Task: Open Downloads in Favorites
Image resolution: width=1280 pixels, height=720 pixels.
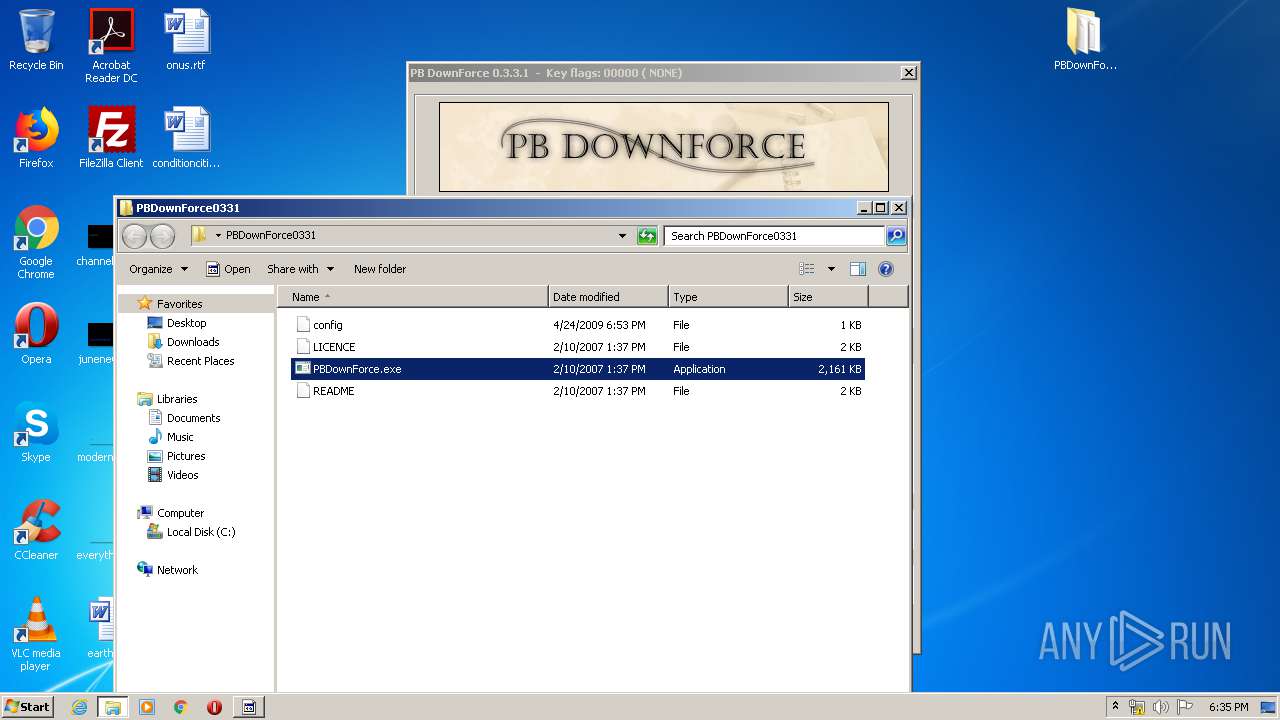Action: [192, 342]
